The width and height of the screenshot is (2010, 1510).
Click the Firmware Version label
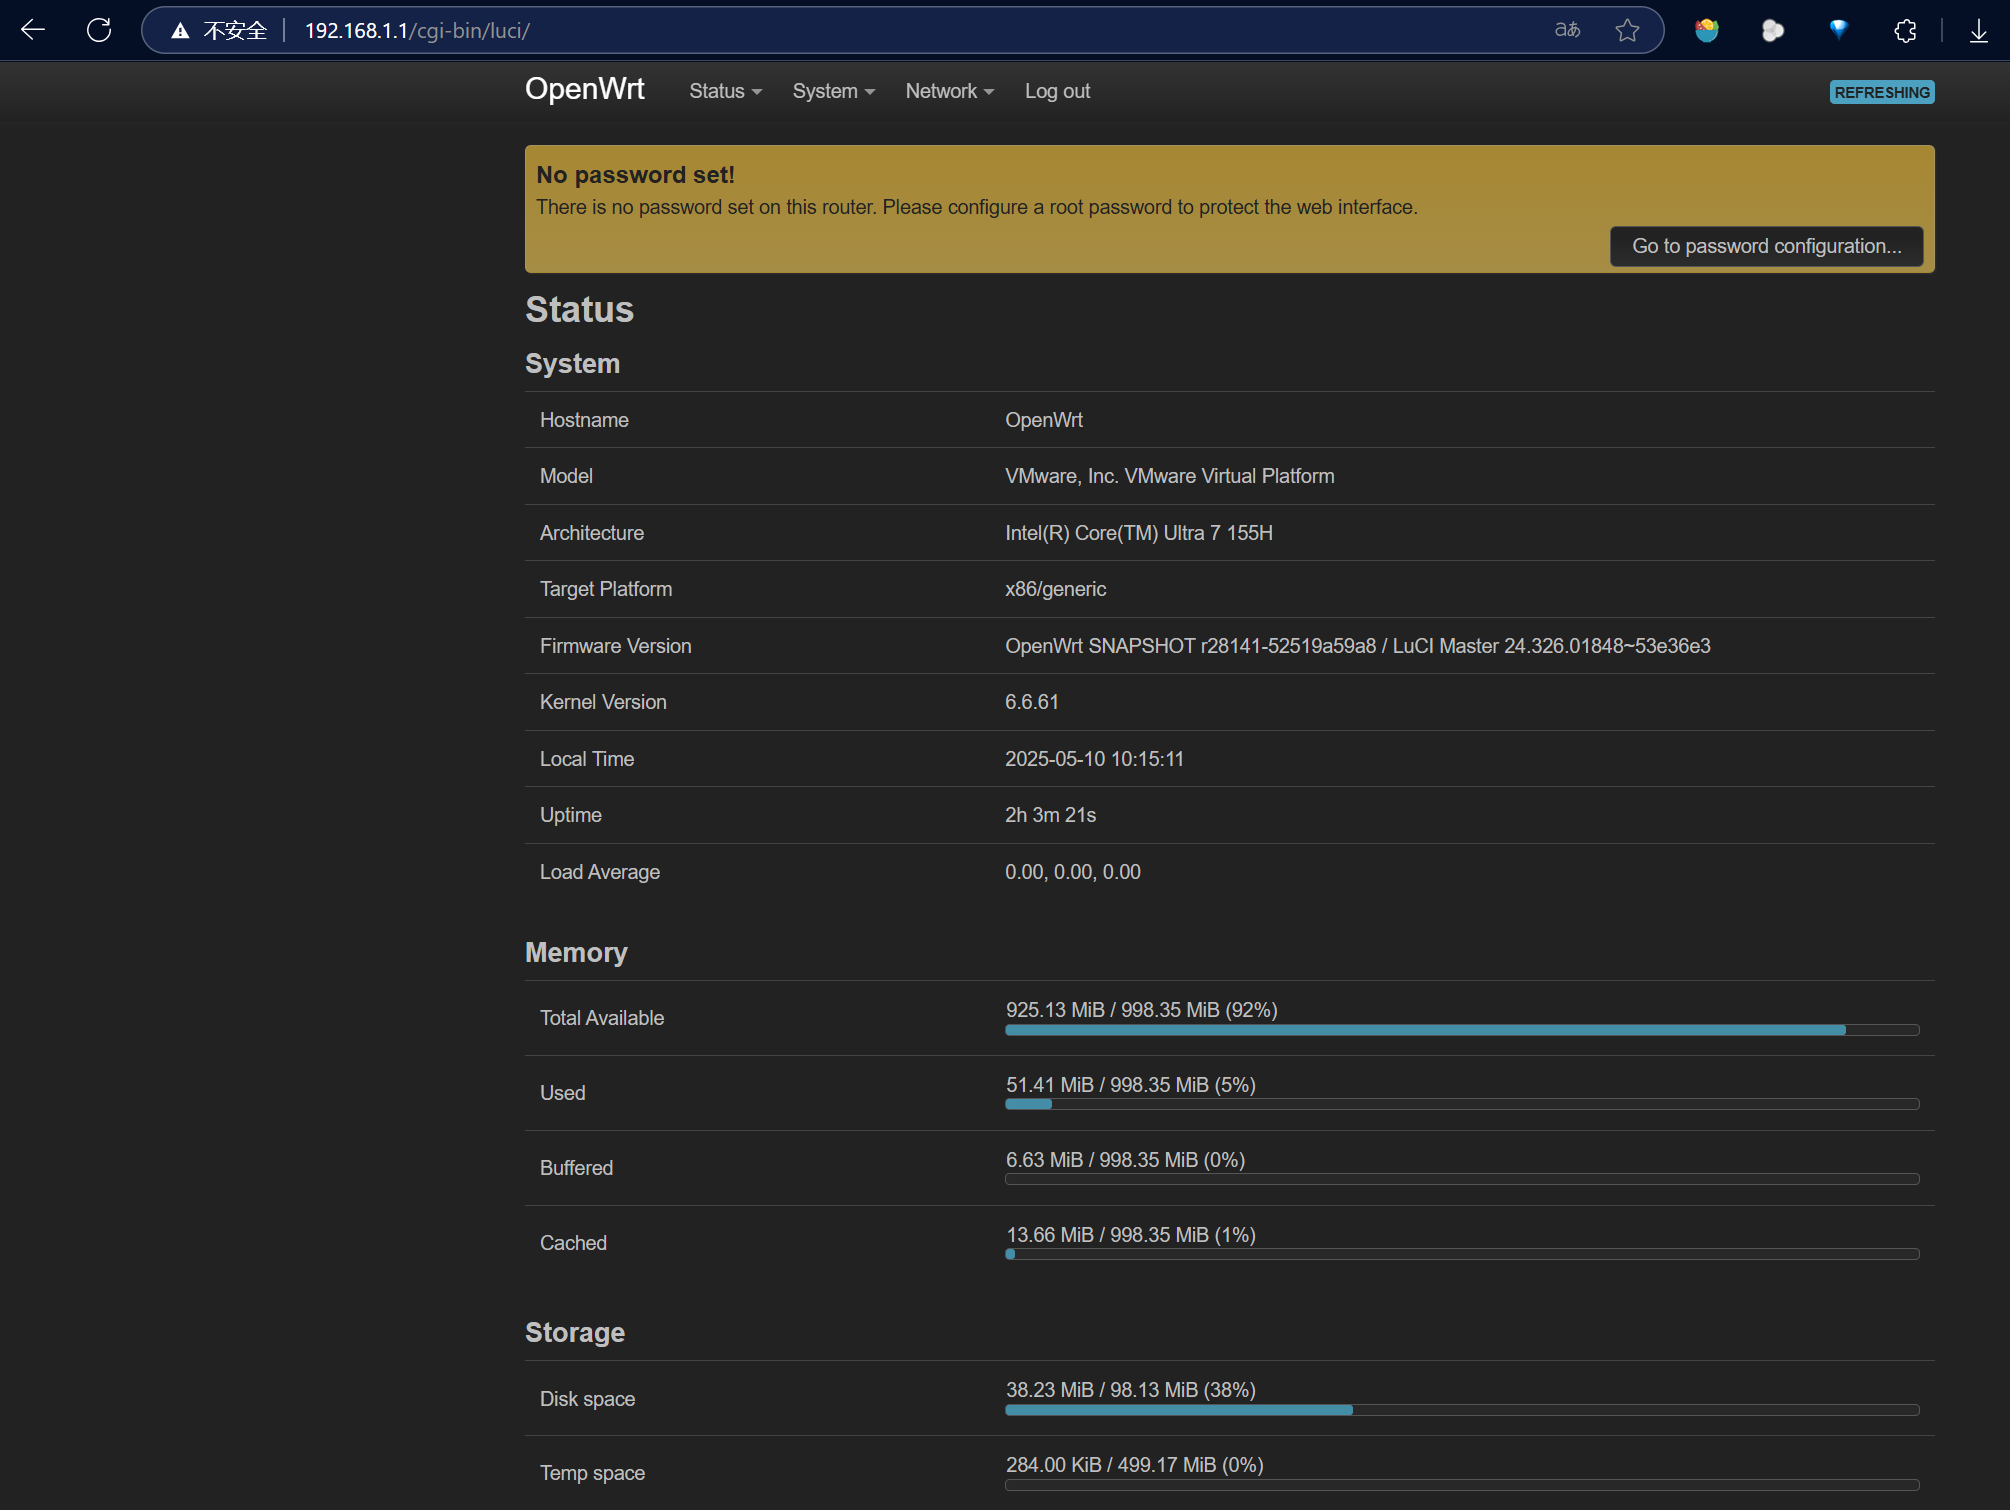coord(616,646)
